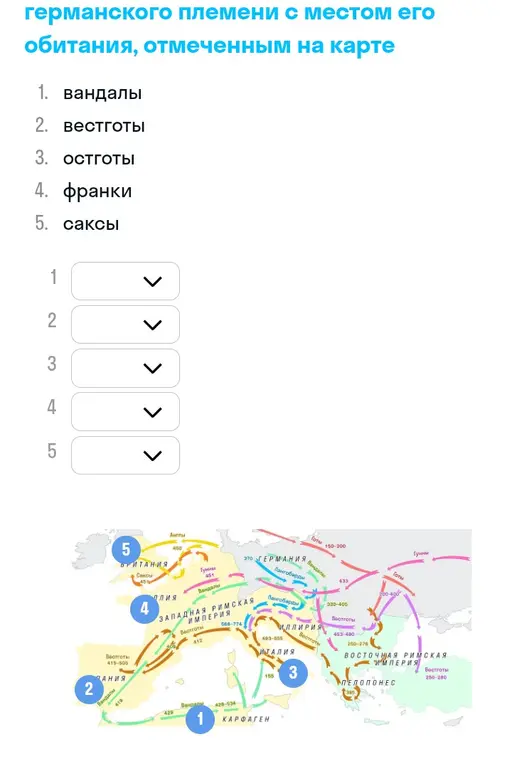The image size is (512, 762).
Task: Expand the dropdown for row 5
Action: (125, 455)
